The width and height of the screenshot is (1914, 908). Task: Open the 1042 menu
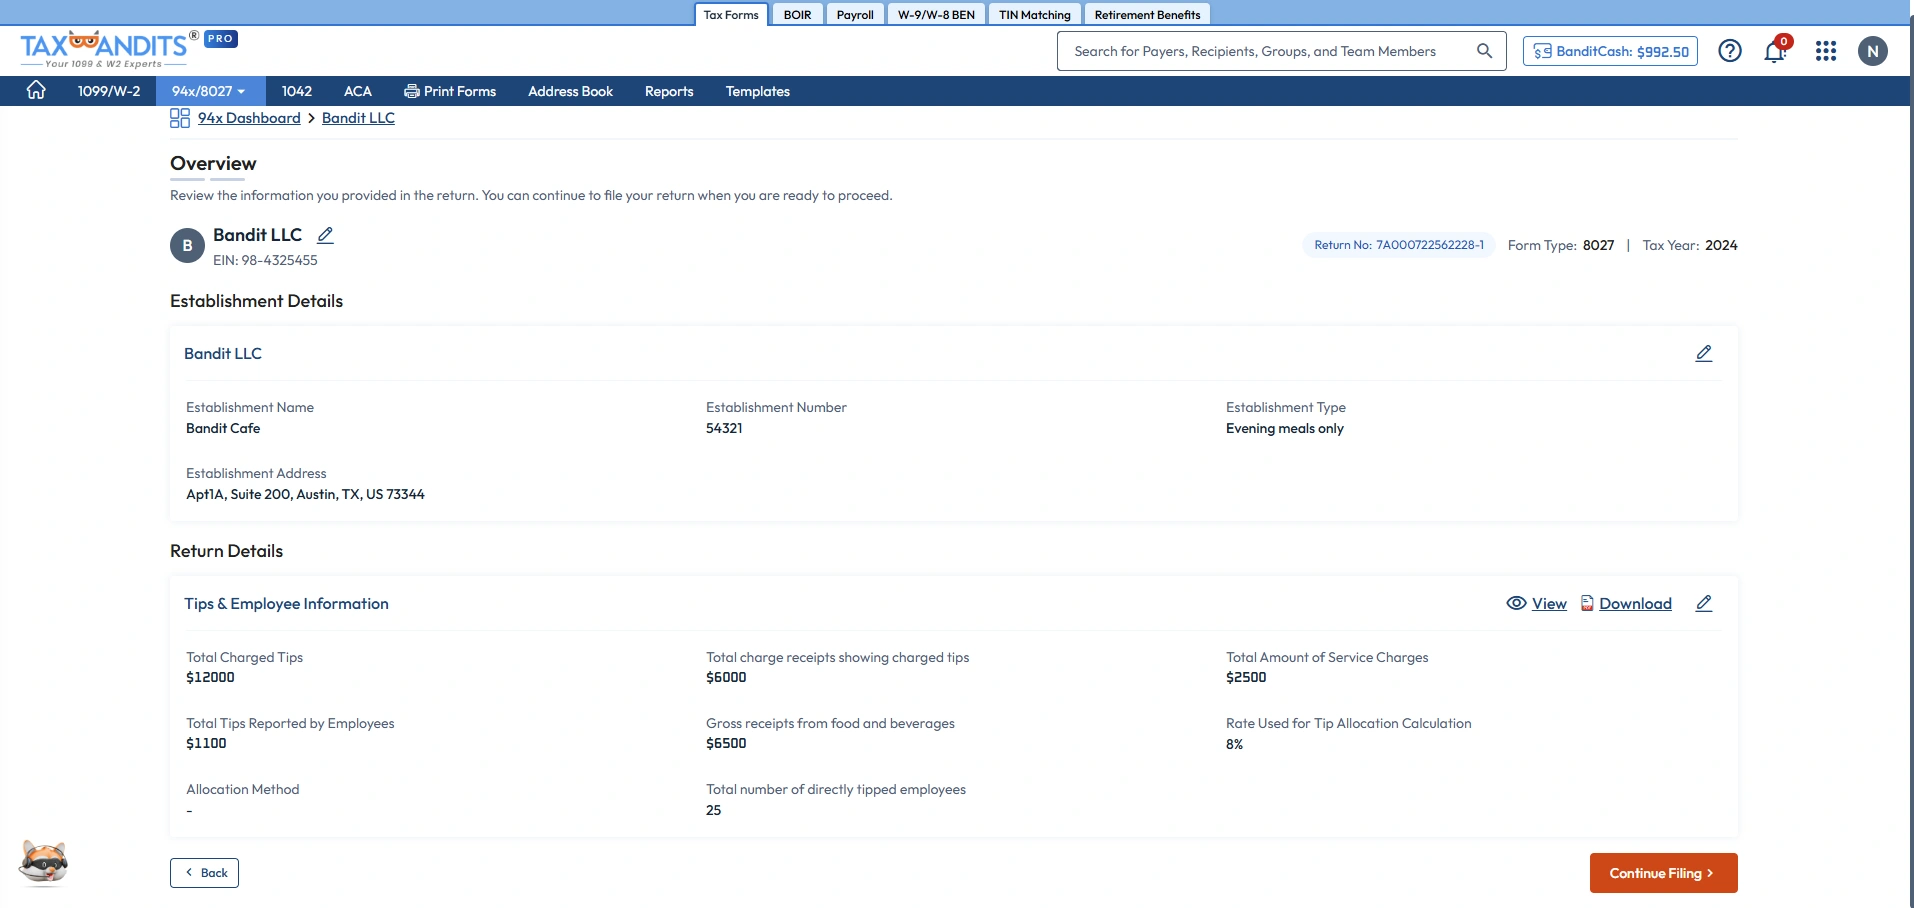click(x=297, y=91)
